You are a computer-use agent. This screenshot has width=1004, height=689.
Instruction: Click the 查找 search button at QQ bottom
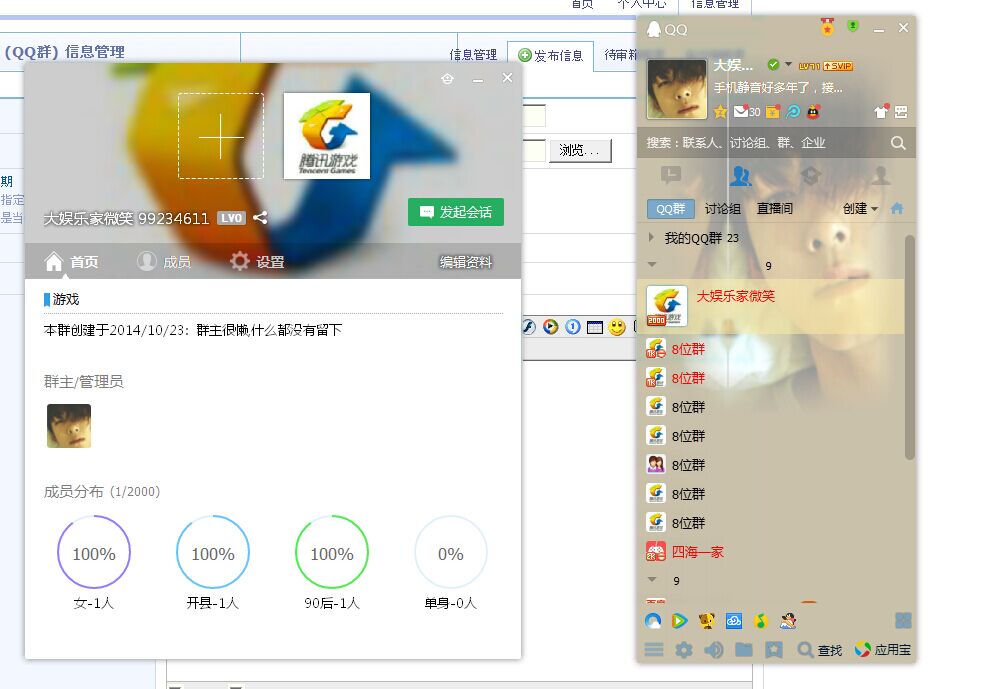click(x=820, y=650)
